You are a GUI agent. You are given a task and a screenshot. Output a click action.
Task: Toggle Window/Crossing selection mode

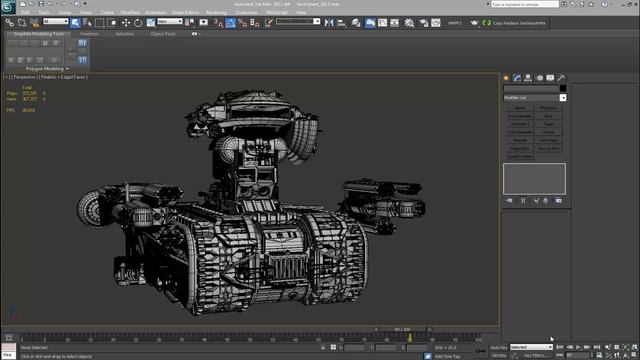click(x=111, y=23)
